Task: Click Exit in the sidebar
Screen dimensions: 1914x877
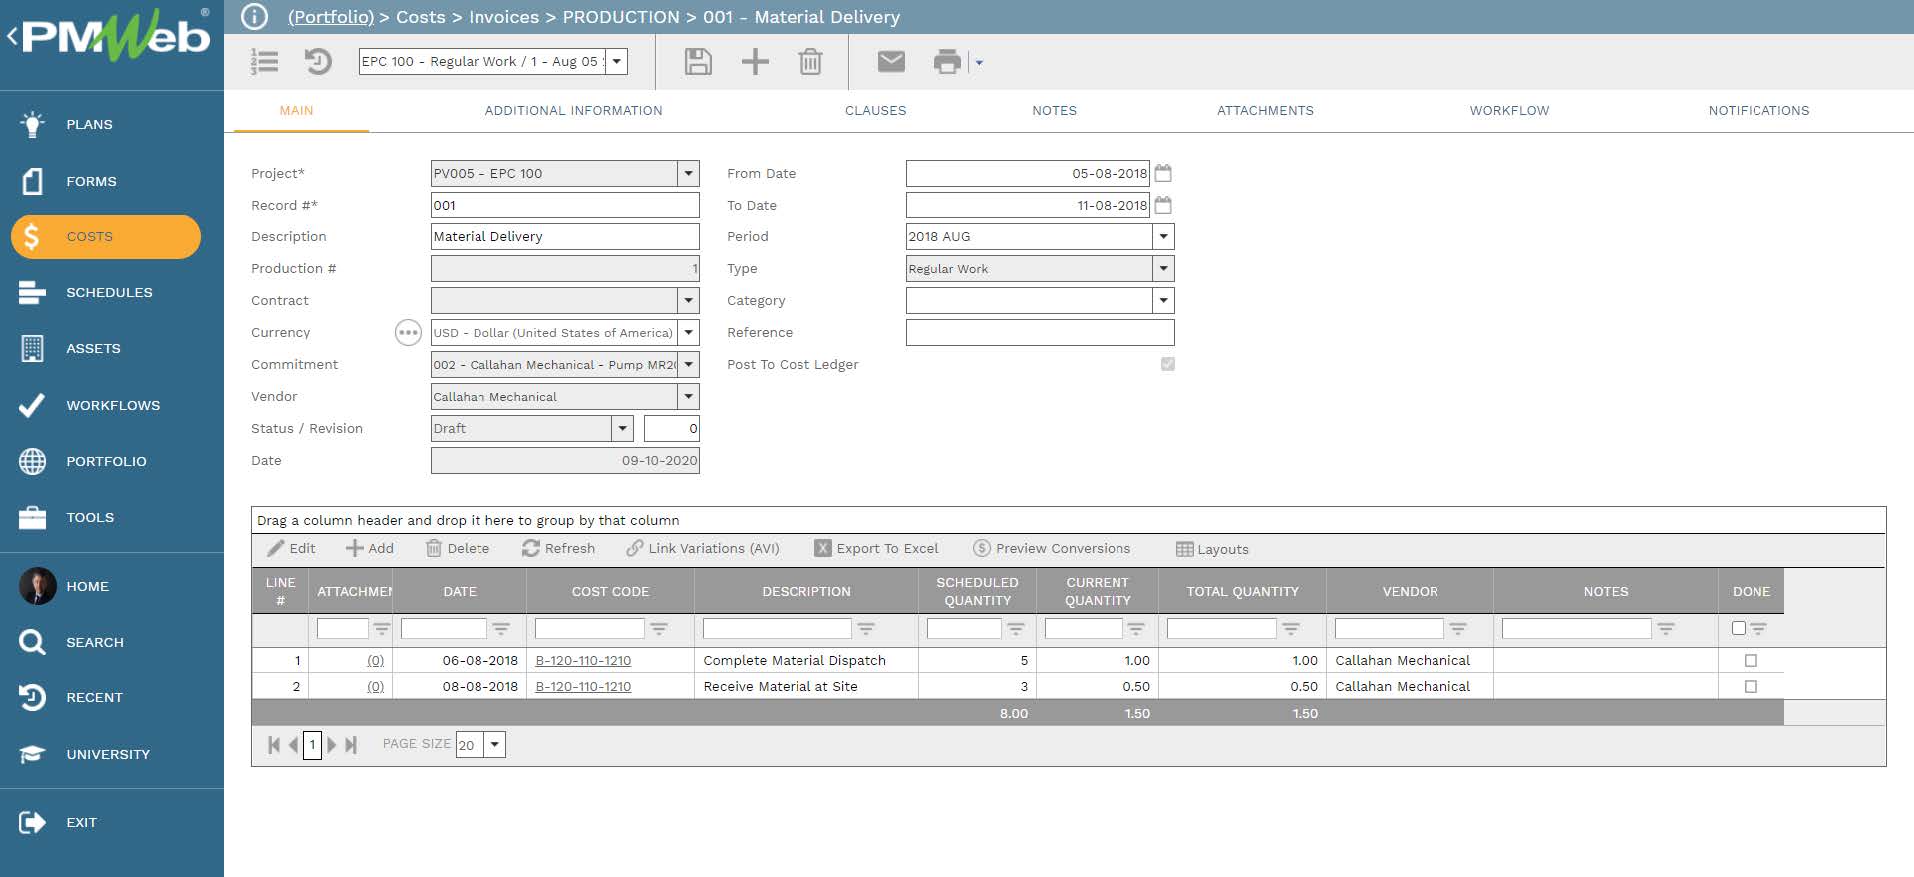Action: click(x=81, y=822)
